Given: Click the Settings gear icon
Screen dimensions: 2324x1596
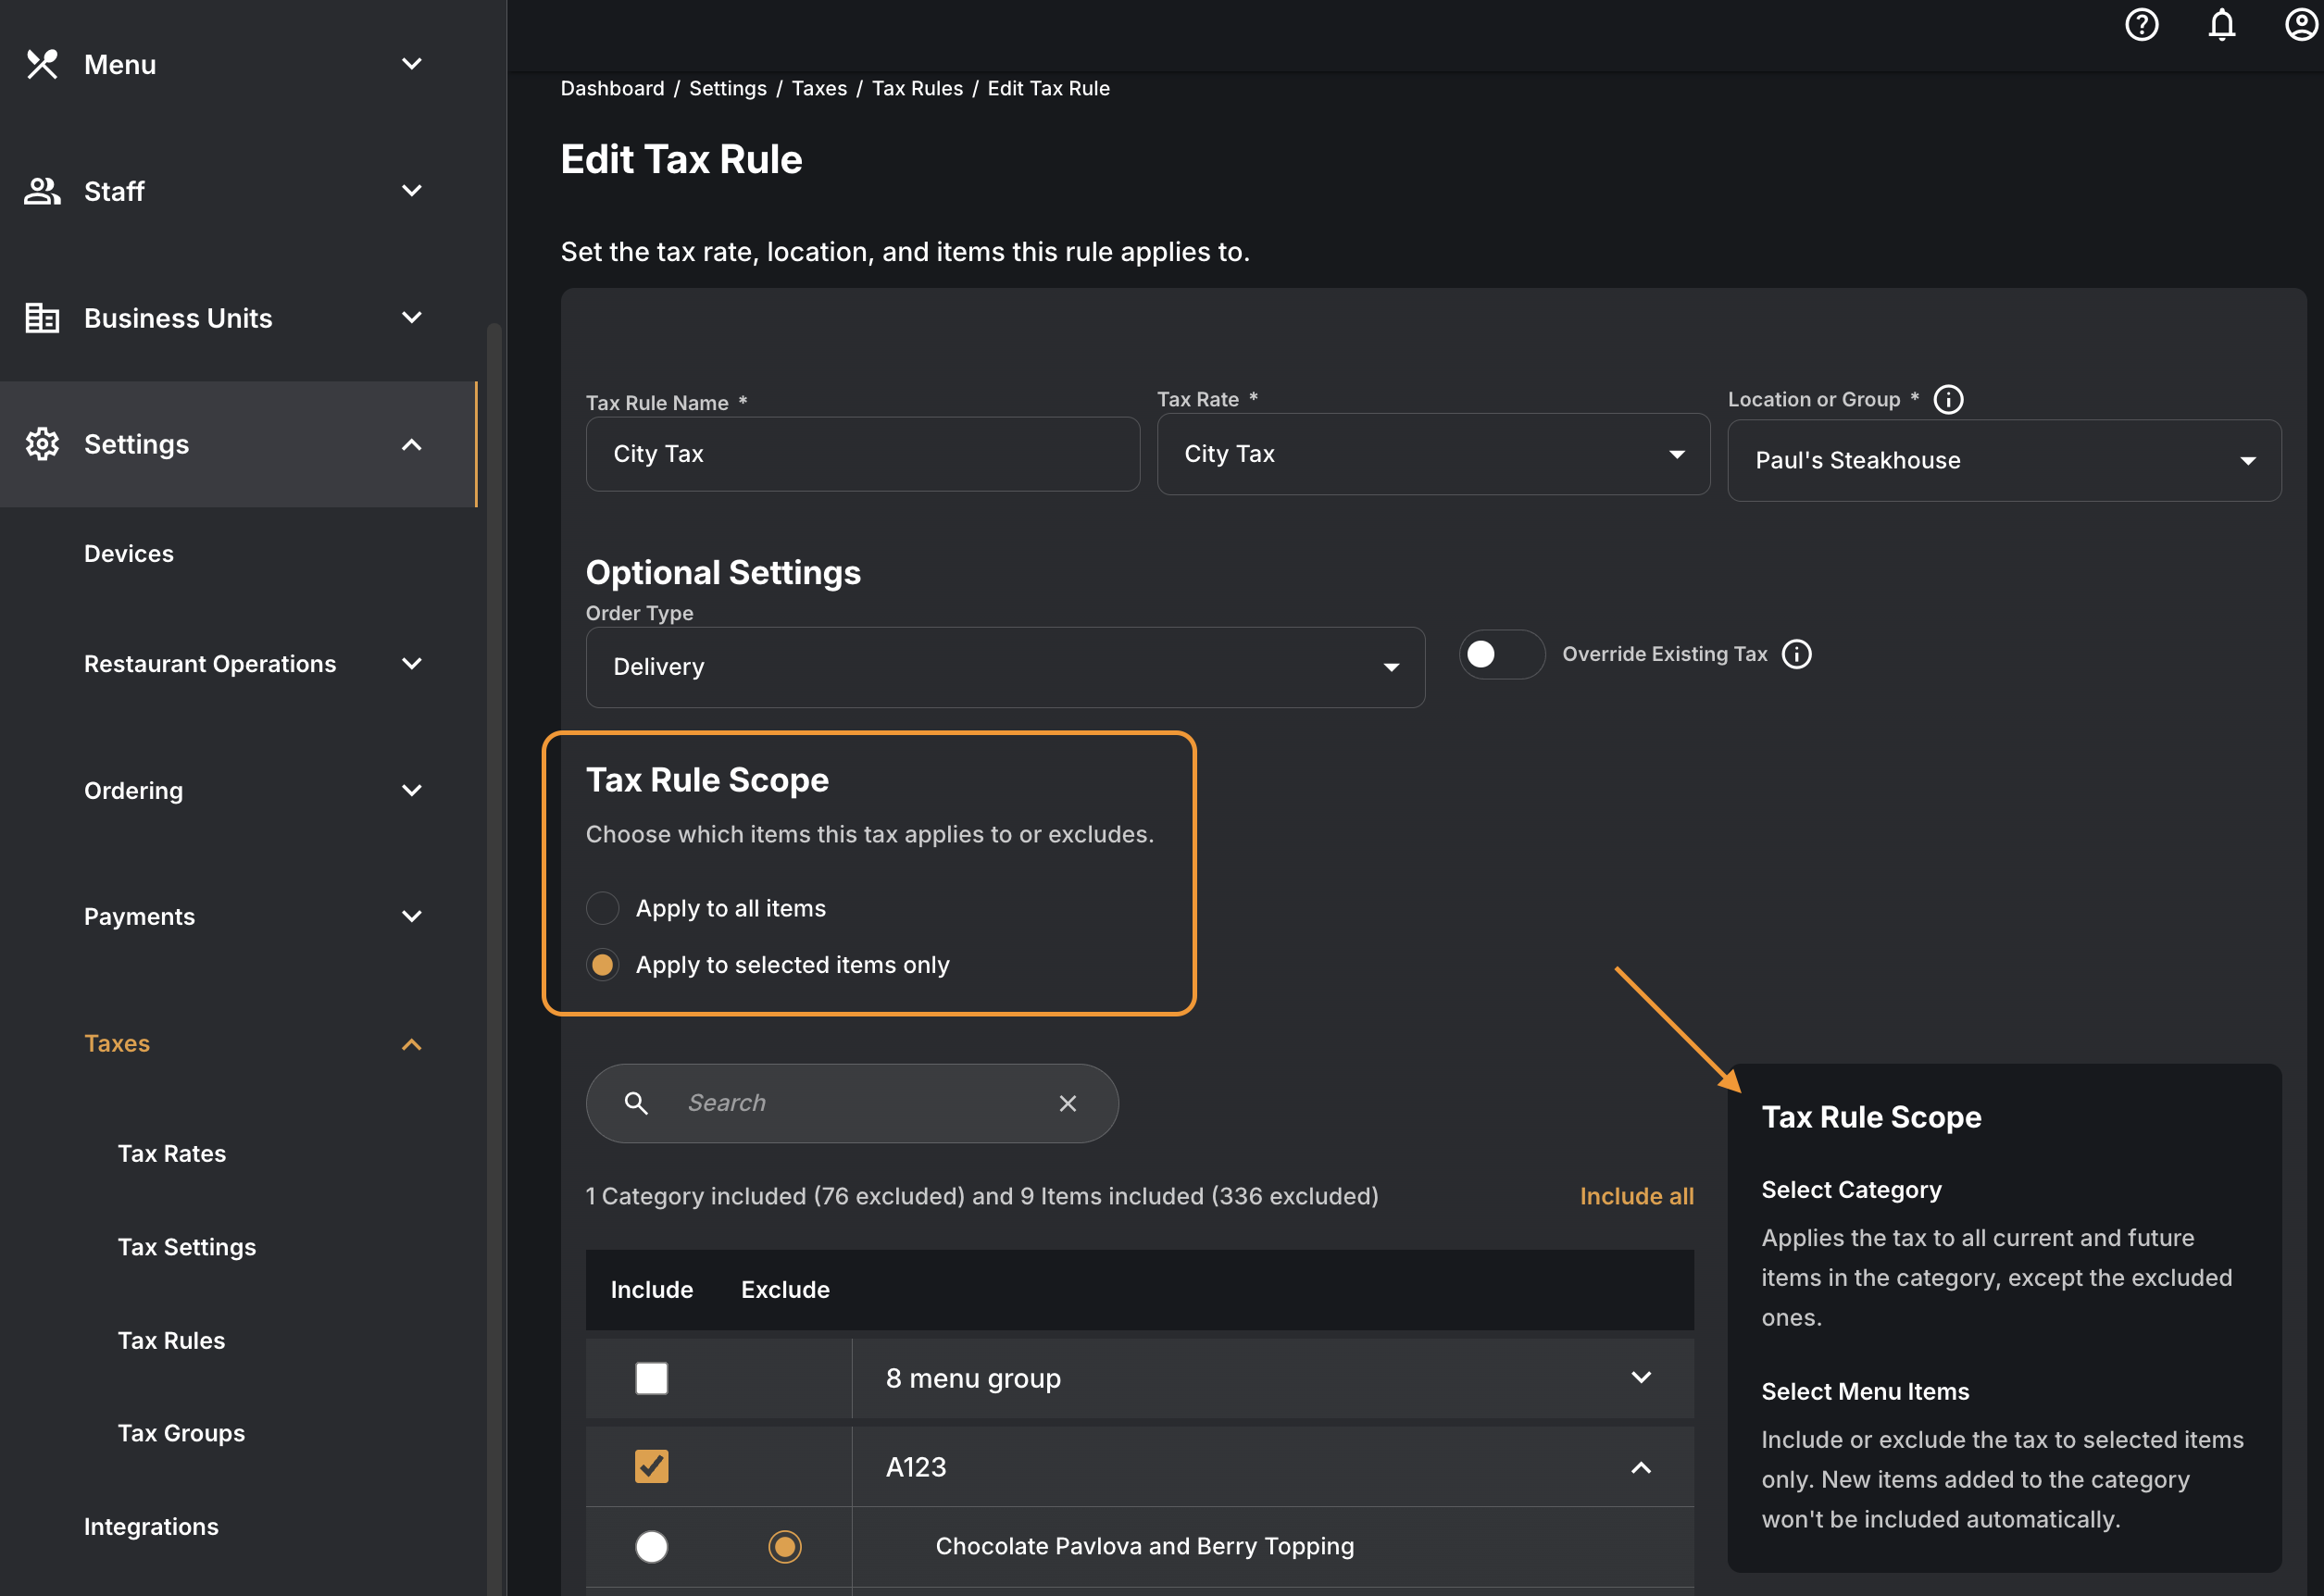Looking at the screenshot, I should coord(42,444).
